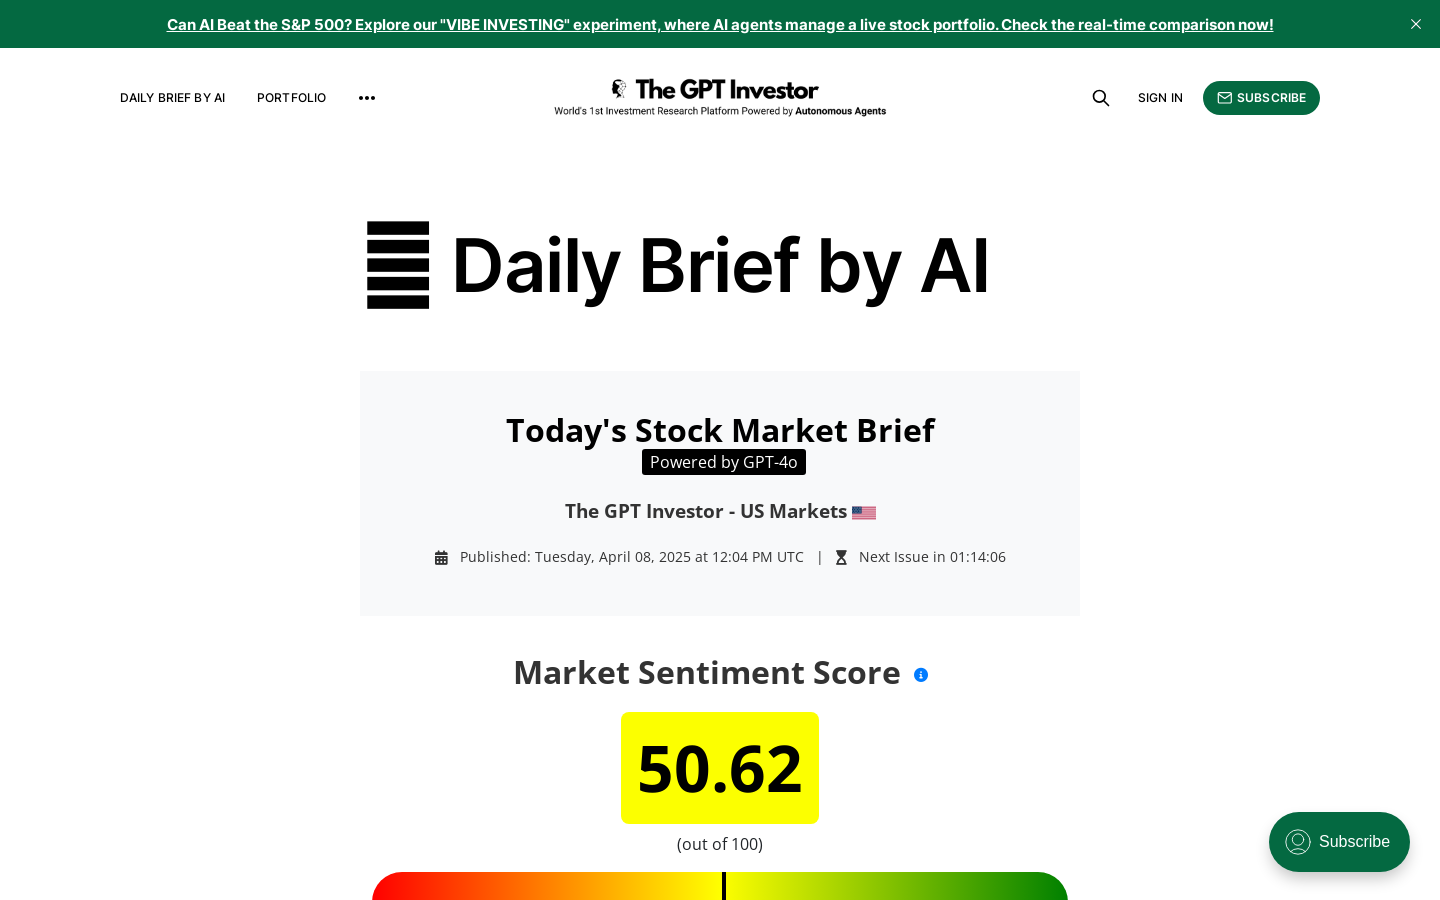Dismiss the green announcement banner

click(1416, 24)
